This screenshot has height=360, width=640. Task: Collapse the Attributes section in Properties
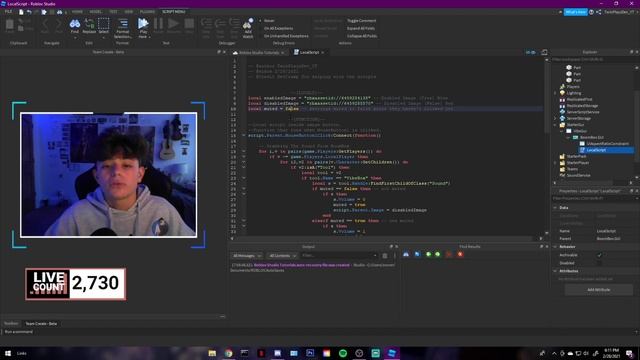click(x=555, y=271)
